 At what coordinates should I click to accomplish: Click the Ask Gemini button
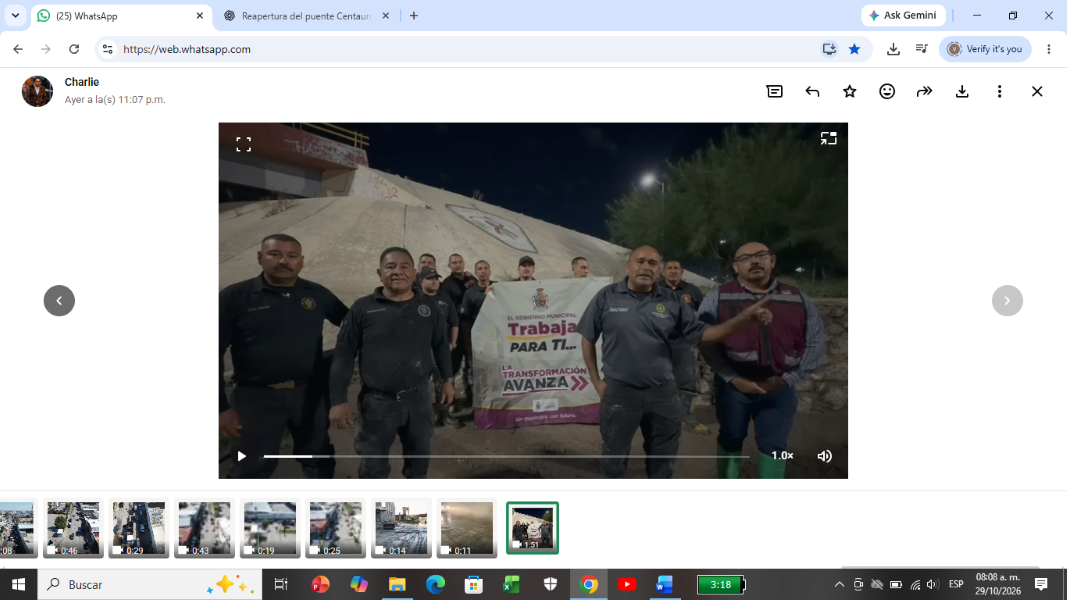click(903, 16)
